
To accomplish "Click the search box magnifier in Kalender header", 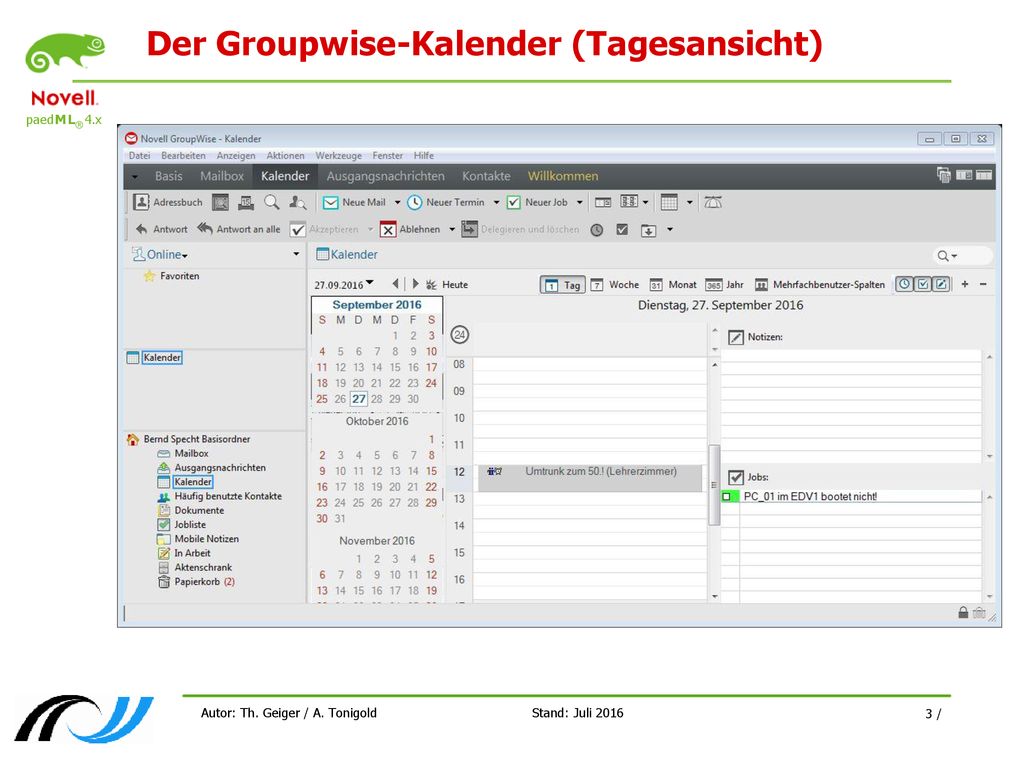I will [x=943, y=255].
